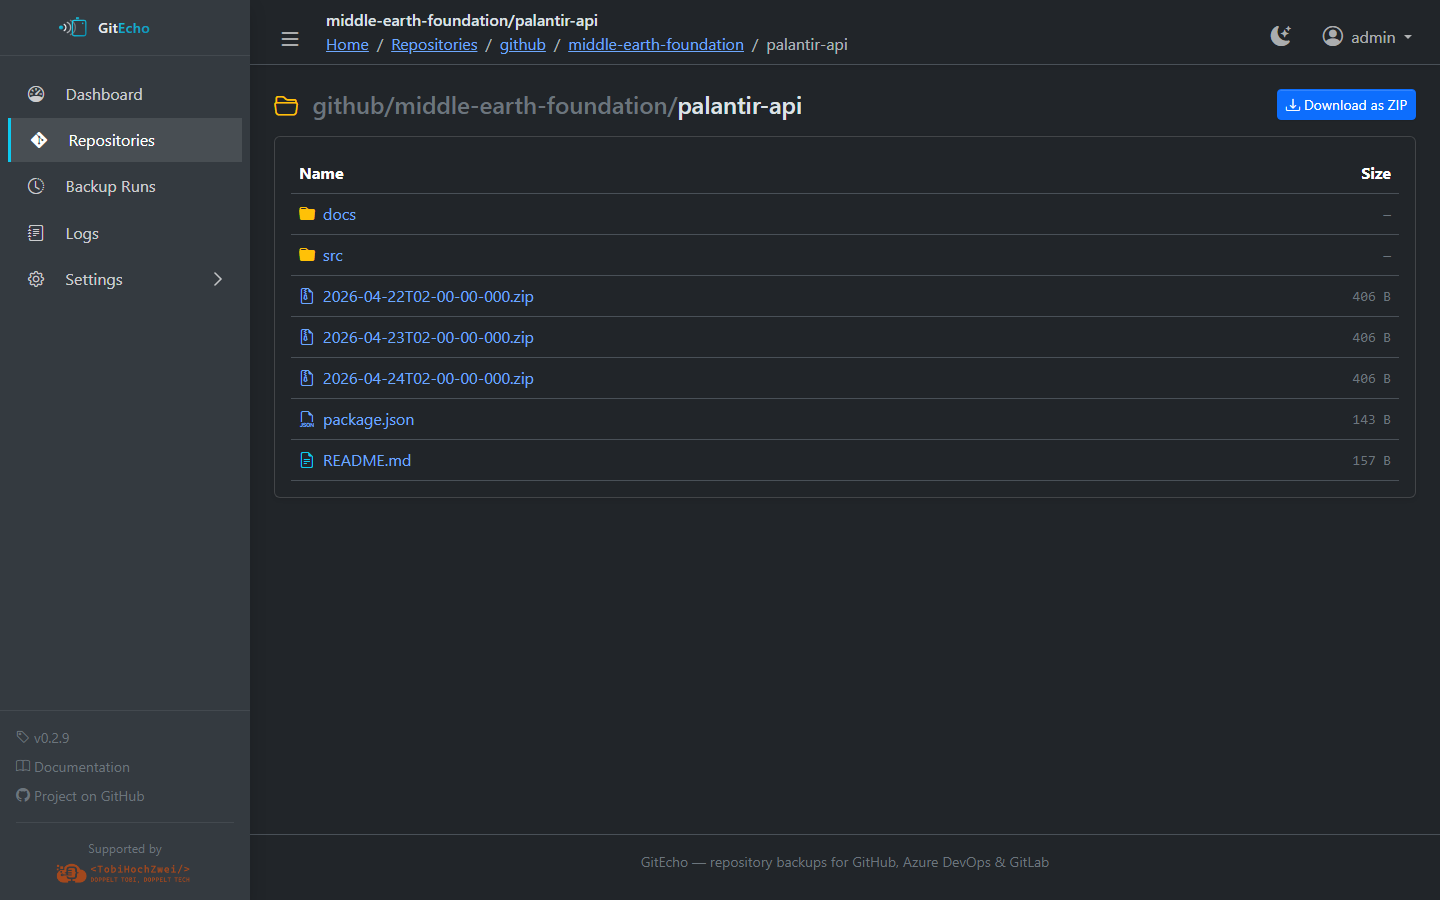Viewport: 1440px width, 900px height.
Task: Open the admin user dropdown
Action: coord(1366,37)
